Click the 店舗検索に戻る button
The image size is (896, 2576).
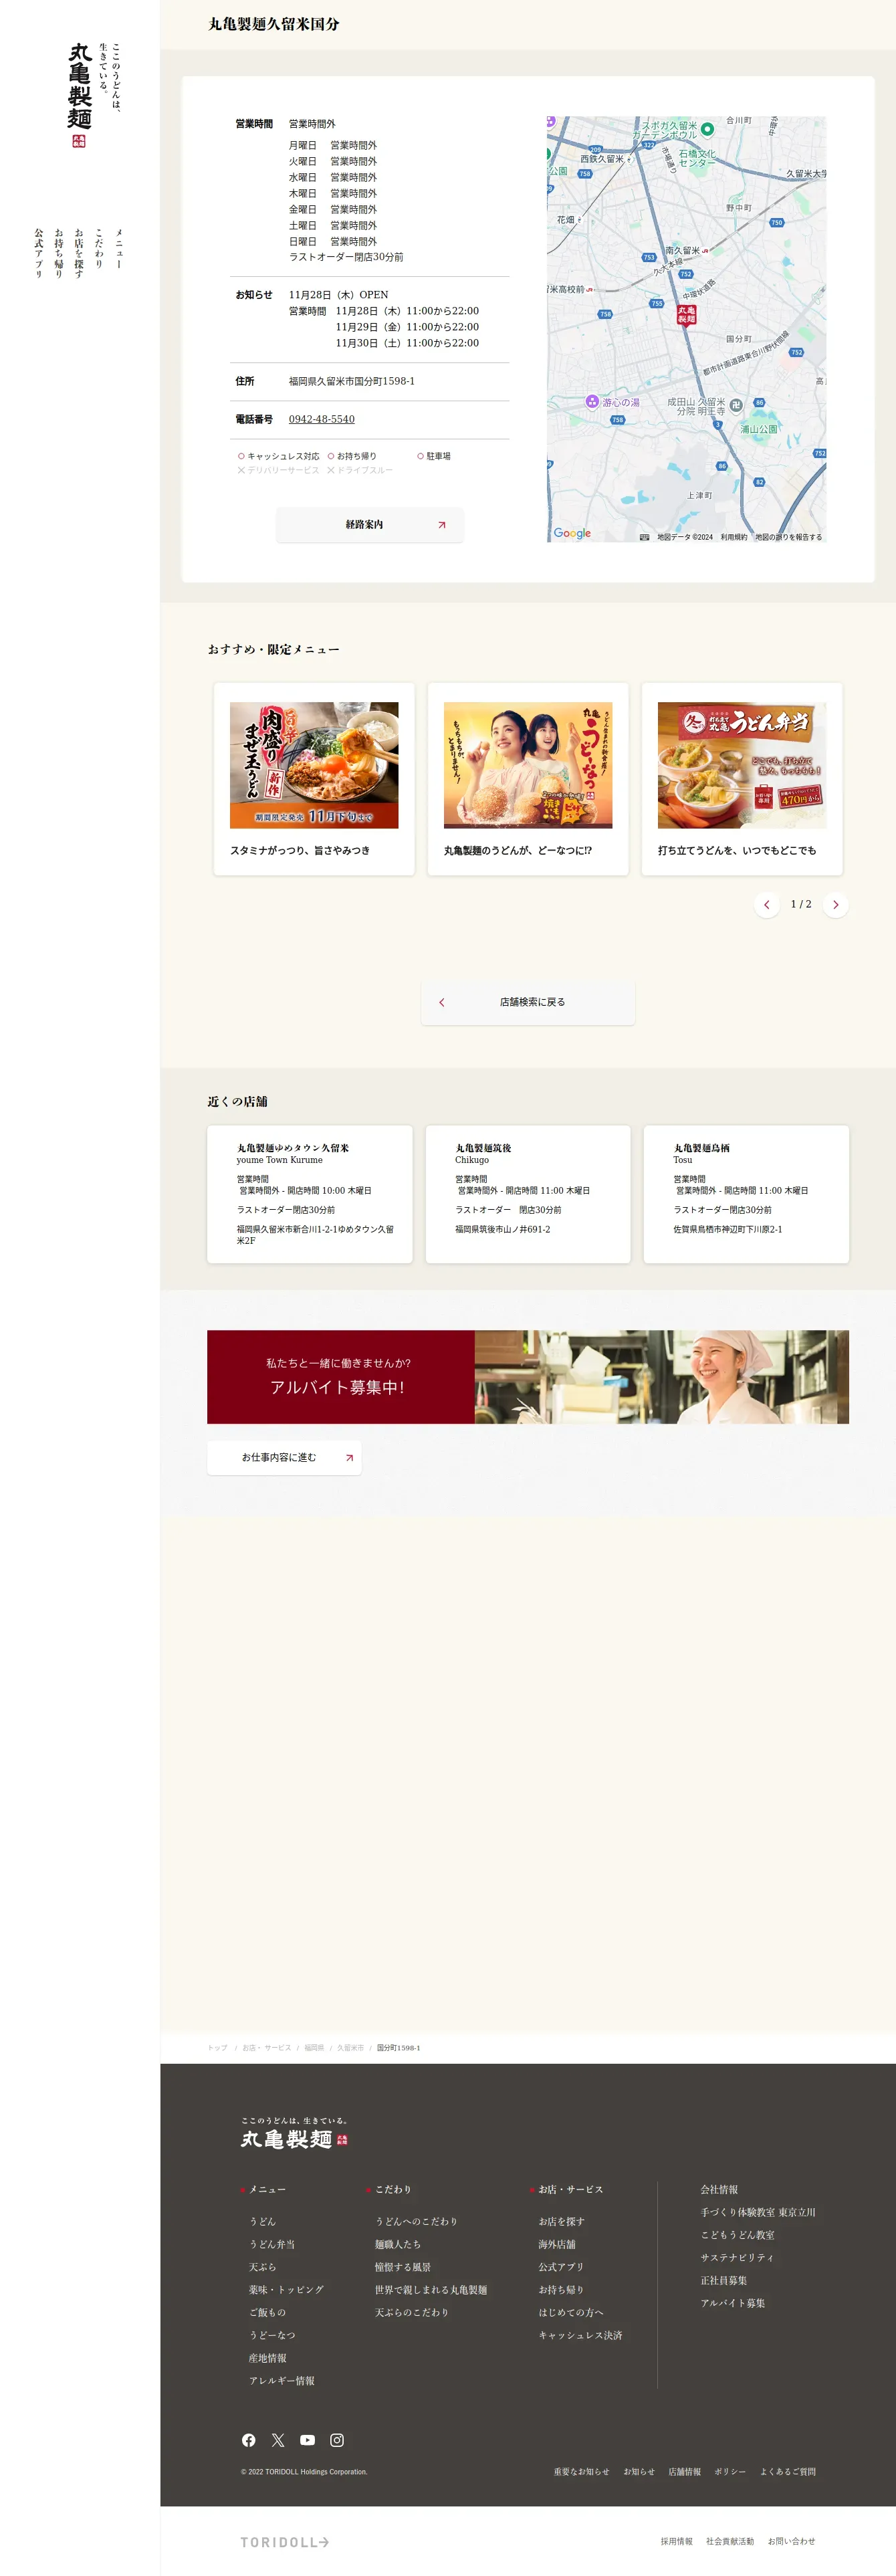(x=528, y=1002)
